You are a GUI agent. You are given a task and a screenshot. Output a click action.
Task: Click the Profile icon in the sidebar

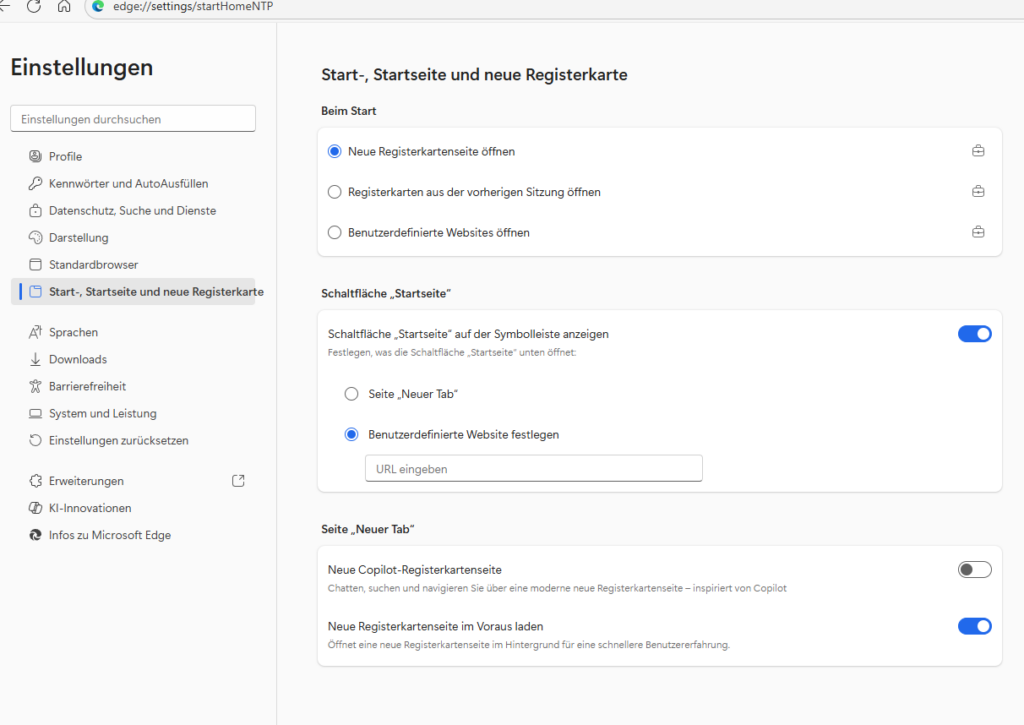(x=36, y=157)
